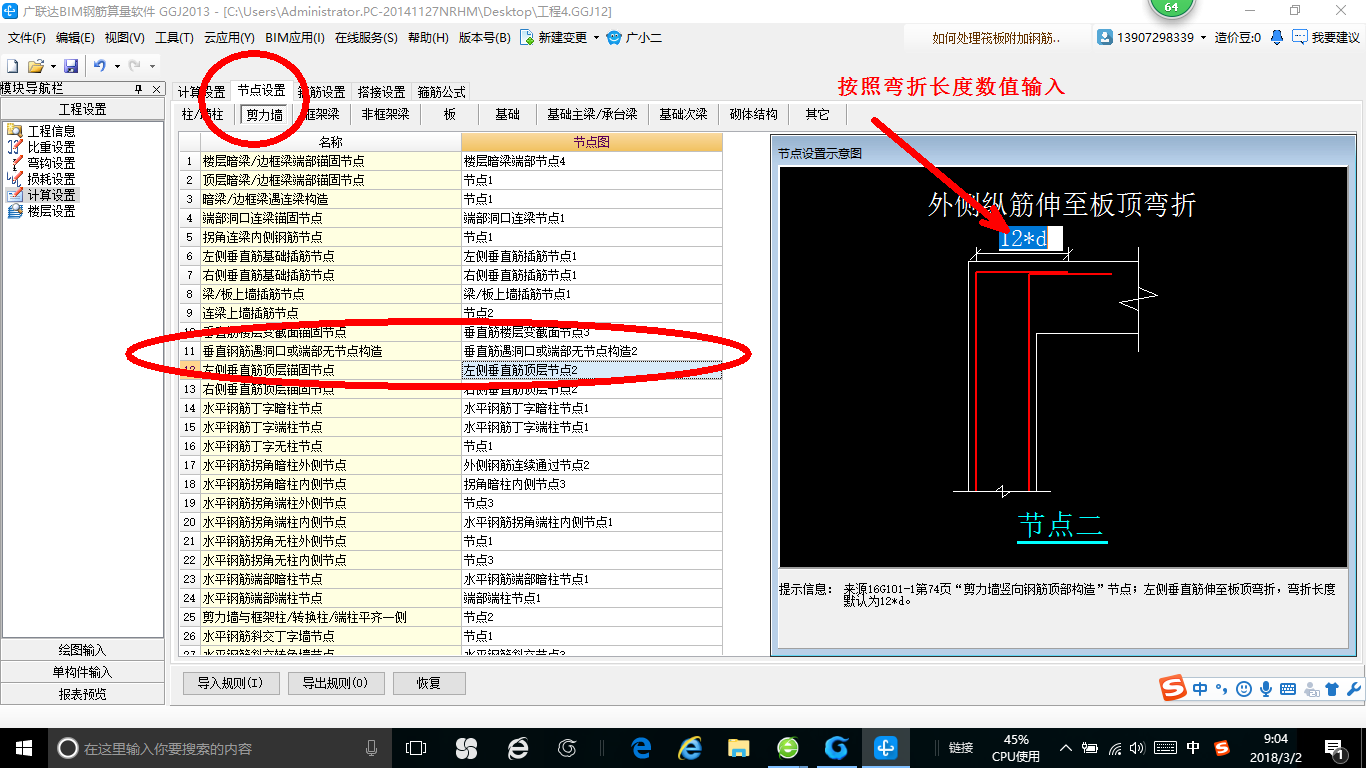Open the account 13907298339 dropdown
This screenshot has width=1366, height=768.
pyautogui.click(x=1203, y=38)
